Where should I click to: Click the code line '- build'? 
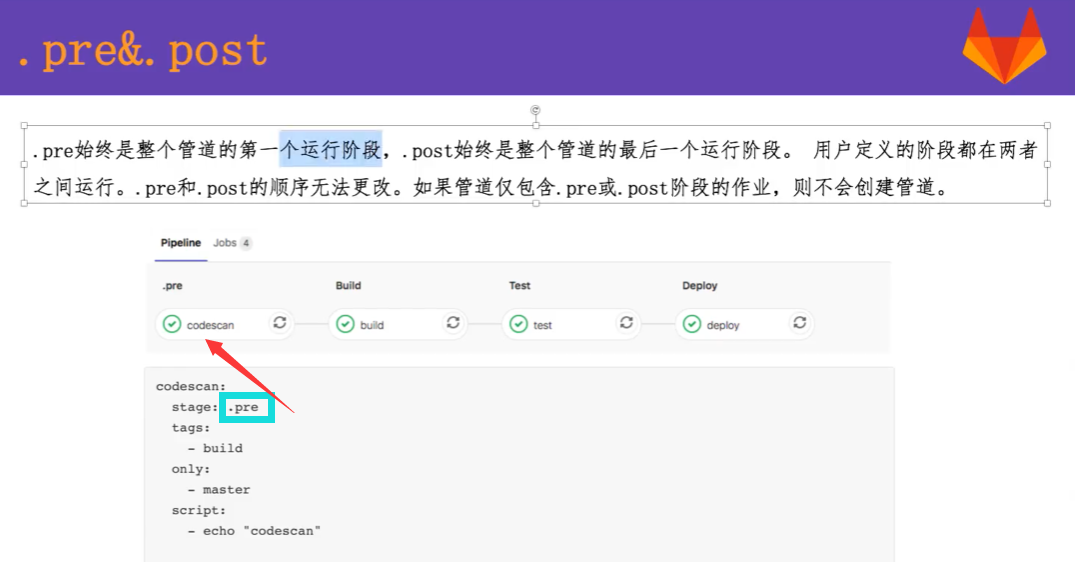pyautogui.click(x=215, y=448)
